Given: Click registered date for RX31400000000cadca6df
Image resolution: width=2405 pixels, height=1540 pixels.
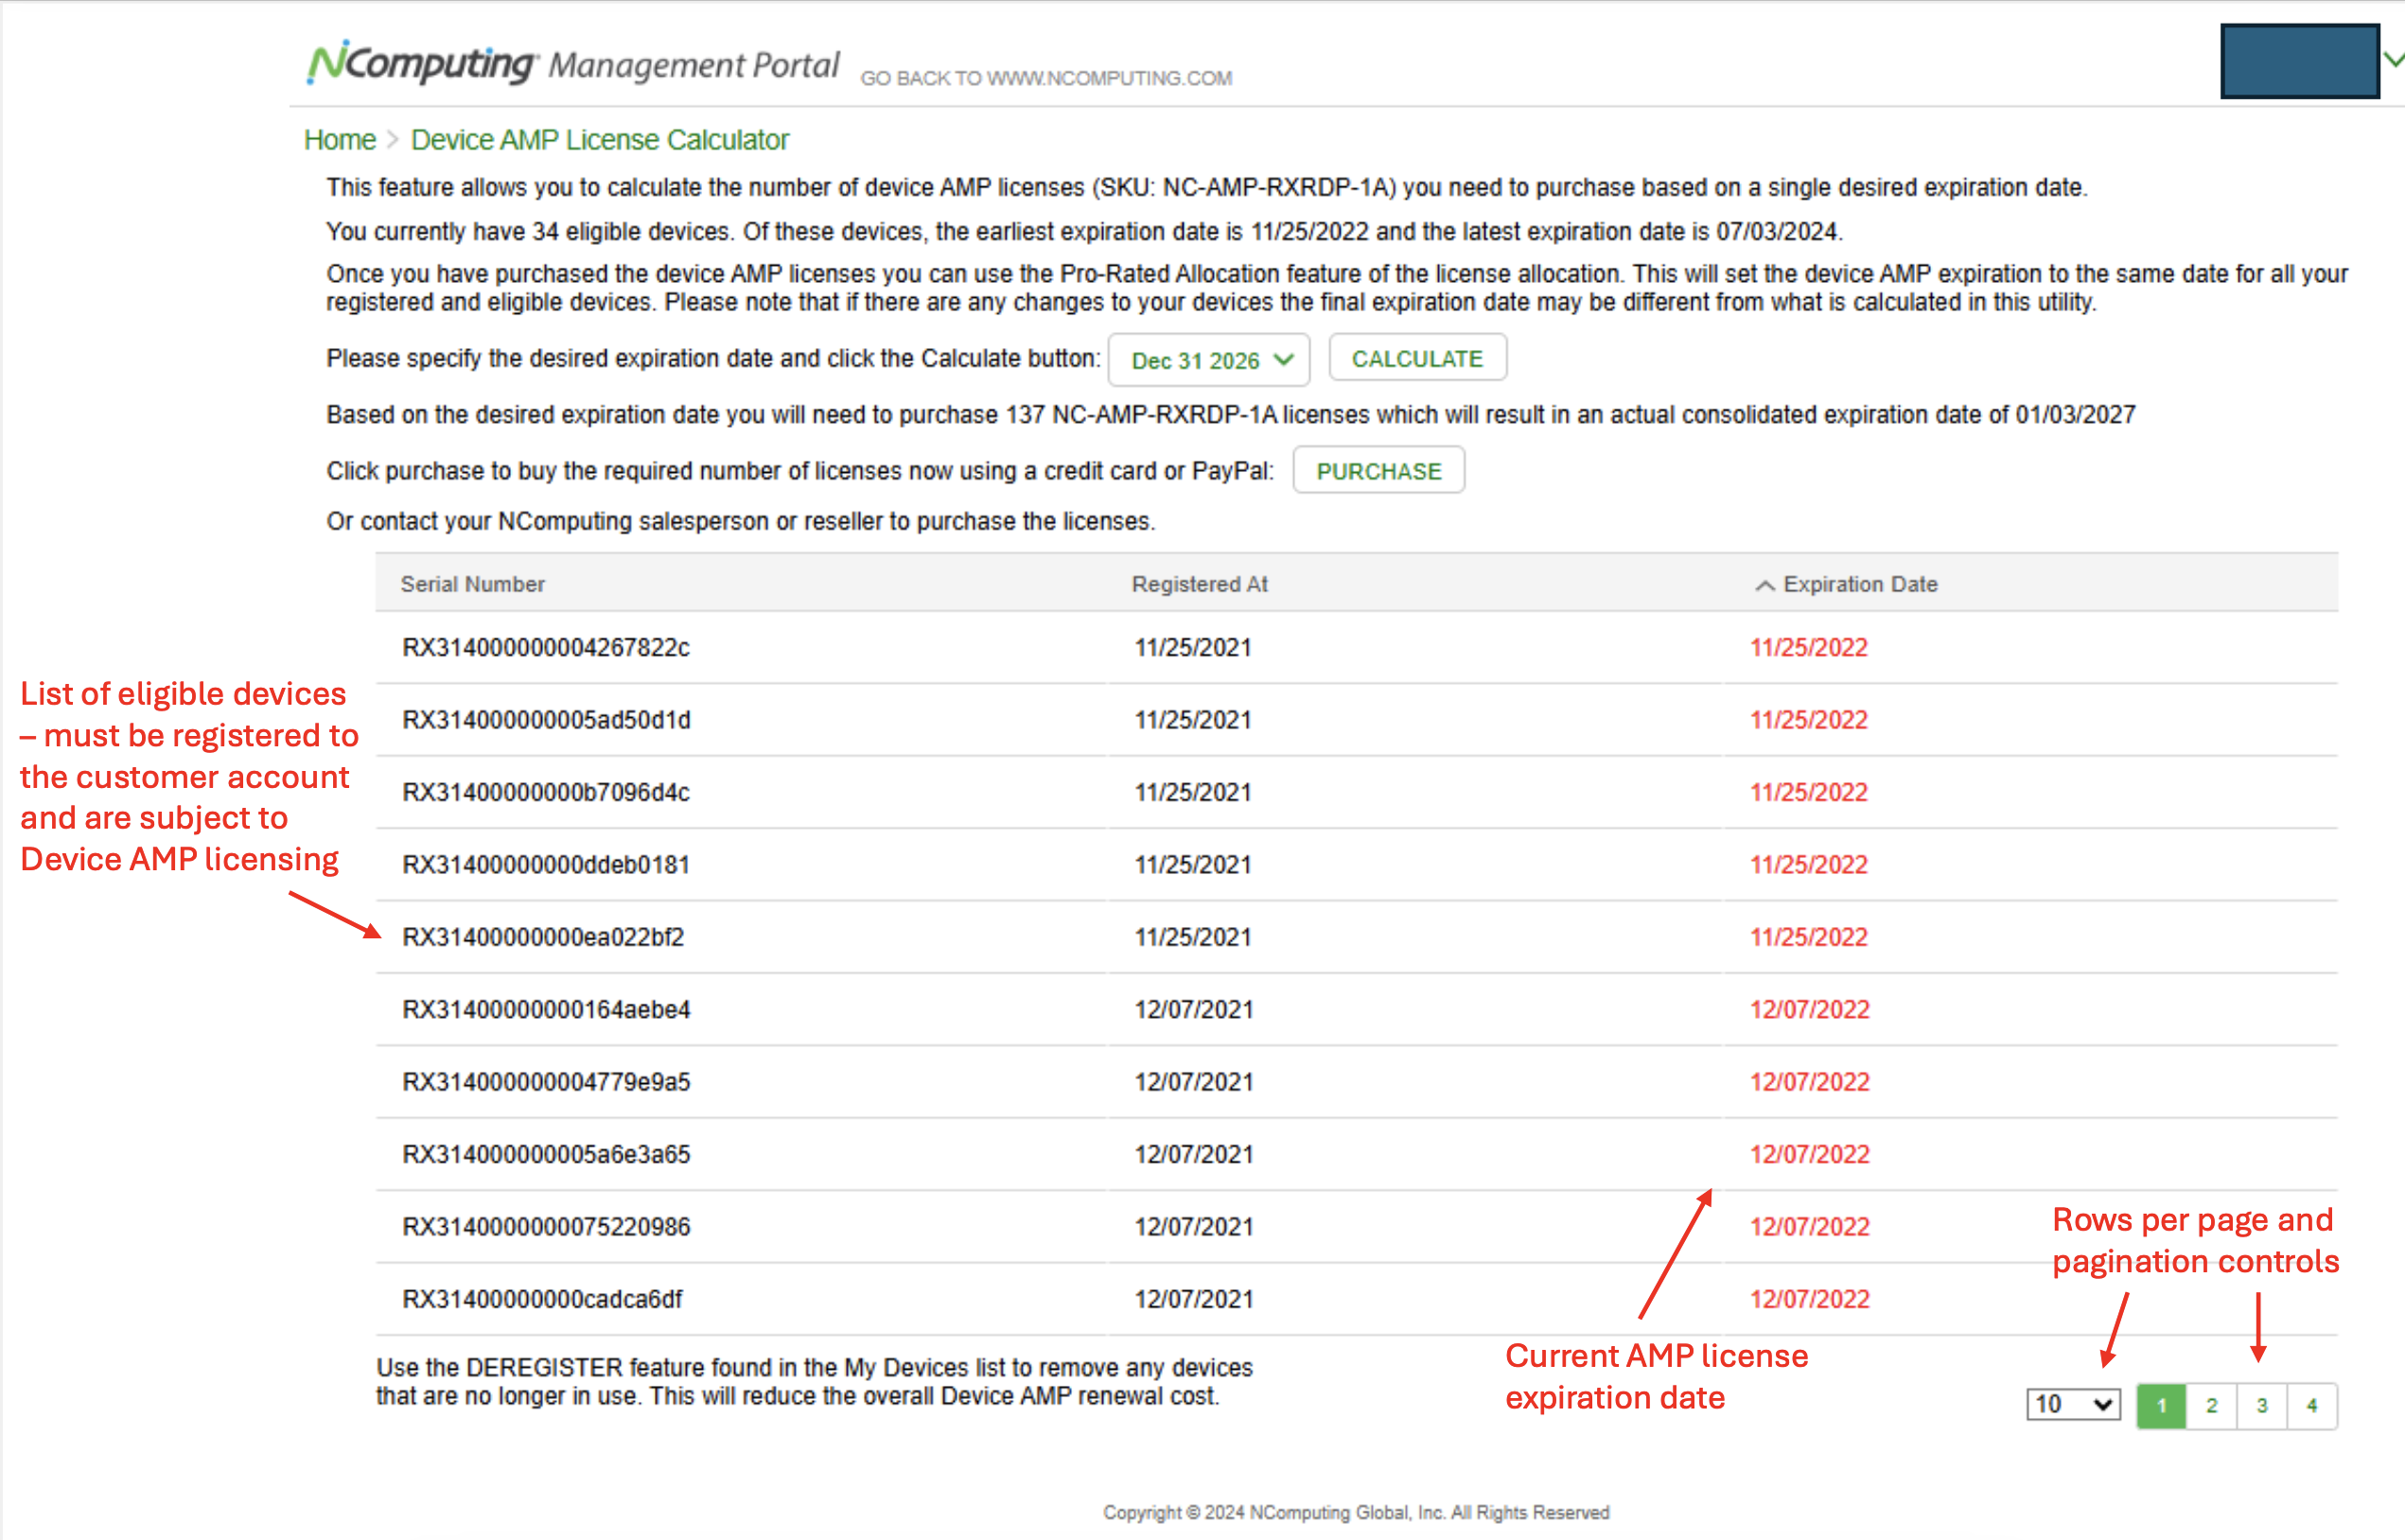Looking at the screenshot, I should coord(1194,1300).
